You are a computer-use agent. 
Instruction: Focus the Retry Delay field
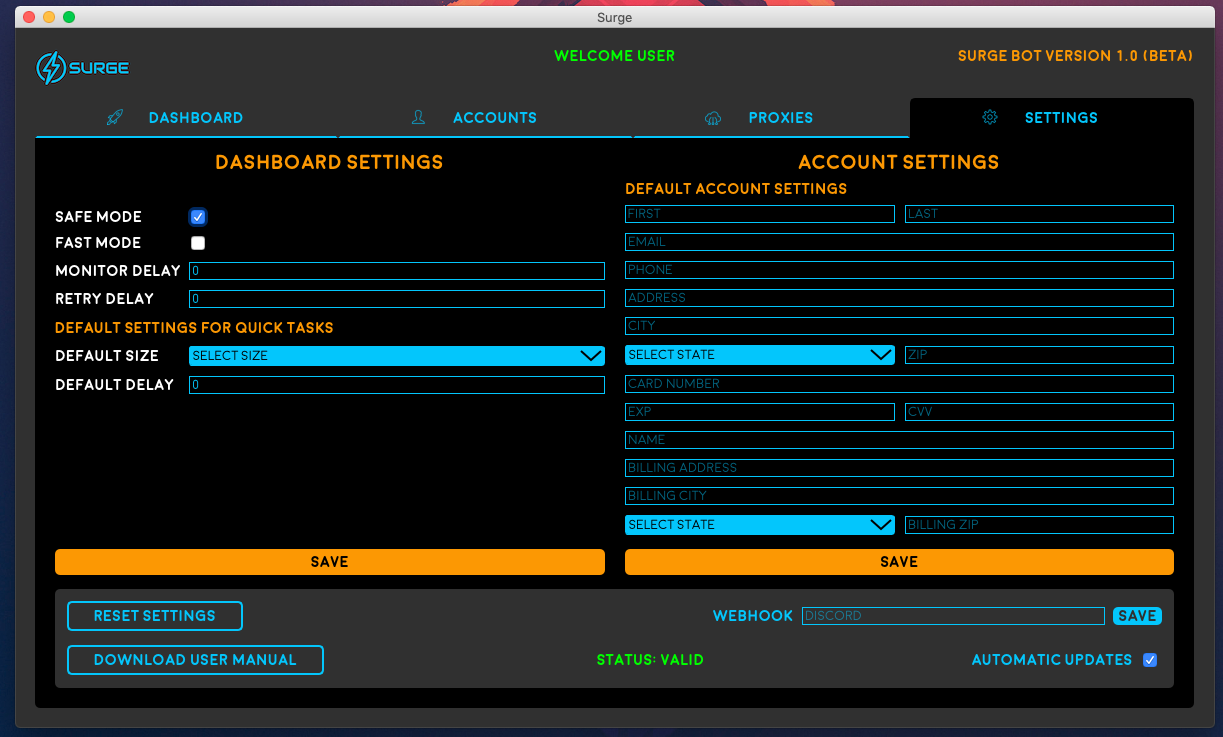coord(397,299)
